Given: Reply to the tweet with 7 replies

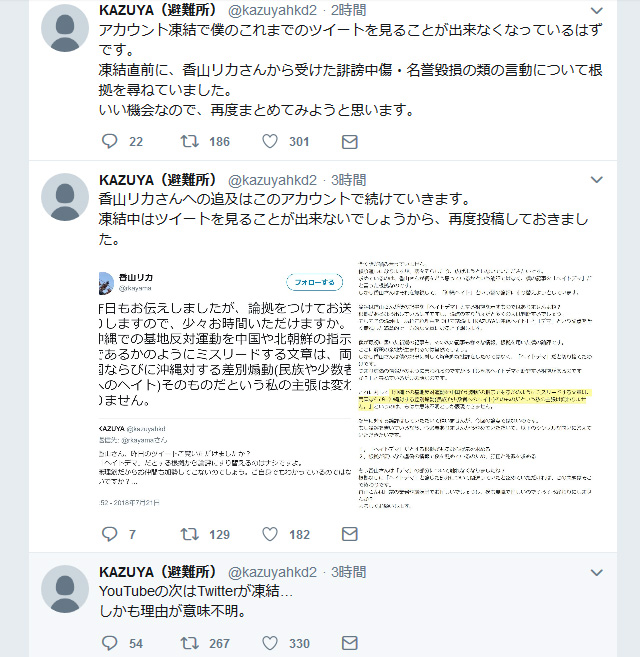Looking at the screenshot, I should coord(110,534).
